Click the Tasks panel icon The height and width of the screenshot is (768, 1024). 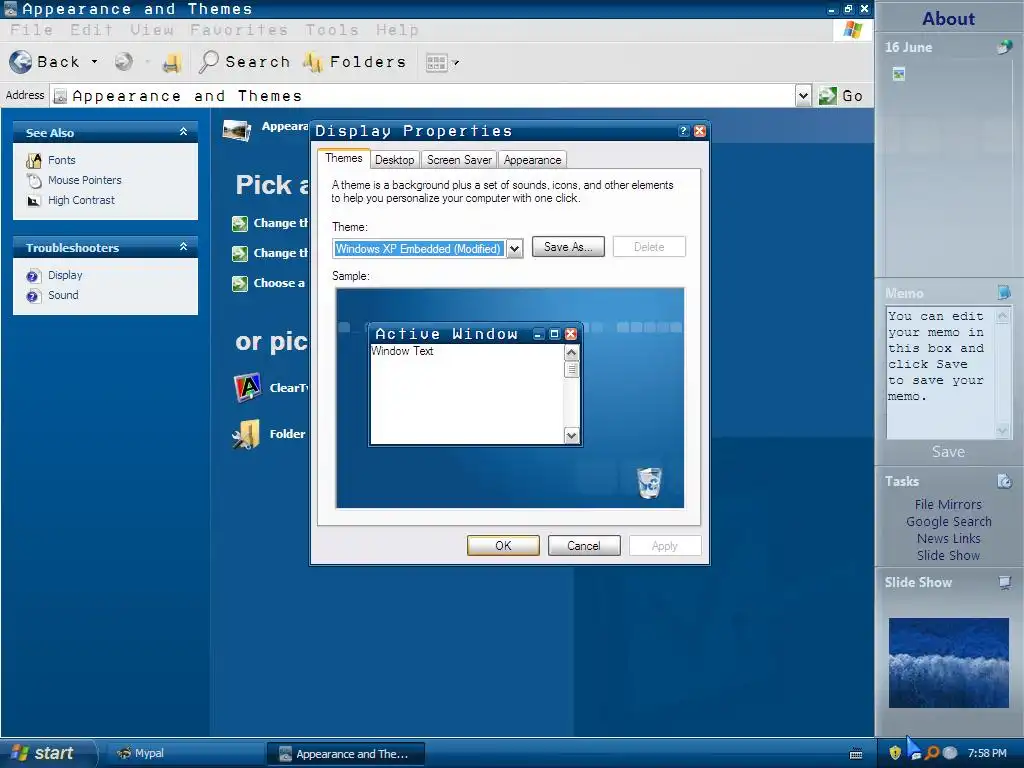(1004, 481)
